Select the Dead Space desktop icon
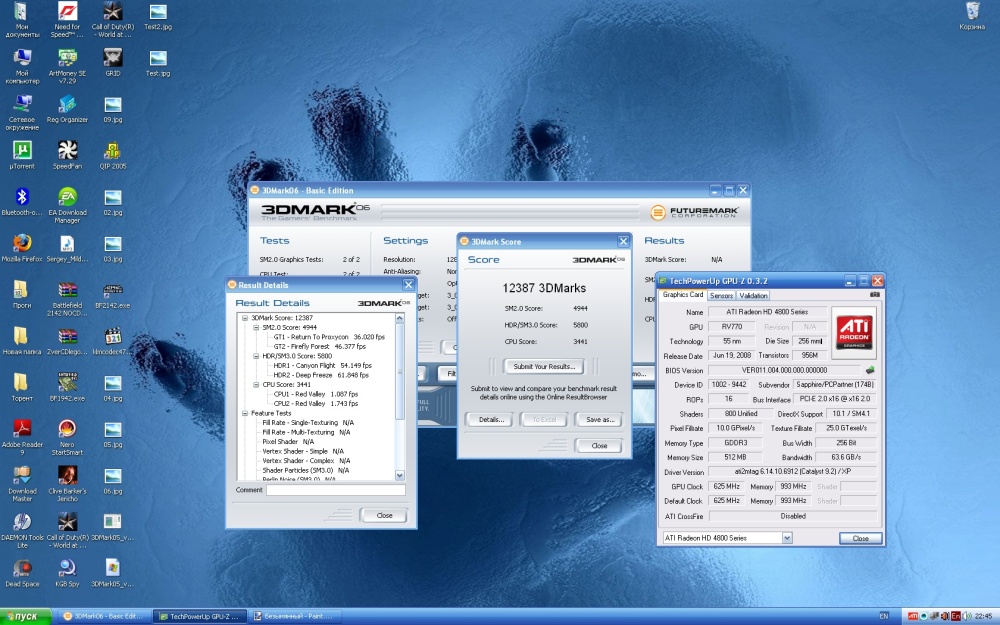The width and height of the screenshot is (1000, 625). [x=22, y=573]
